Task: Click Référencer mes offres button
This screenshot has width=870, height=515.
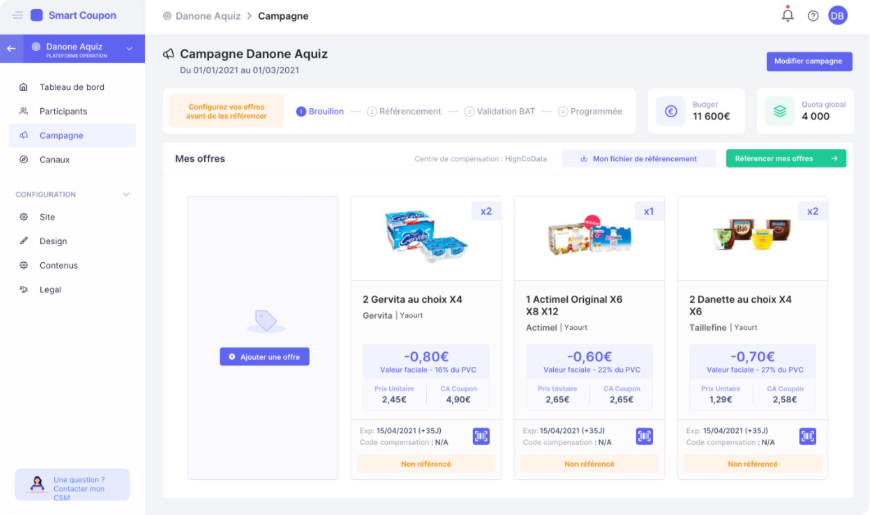Action: pyautogui.click(x=785, y=158)
